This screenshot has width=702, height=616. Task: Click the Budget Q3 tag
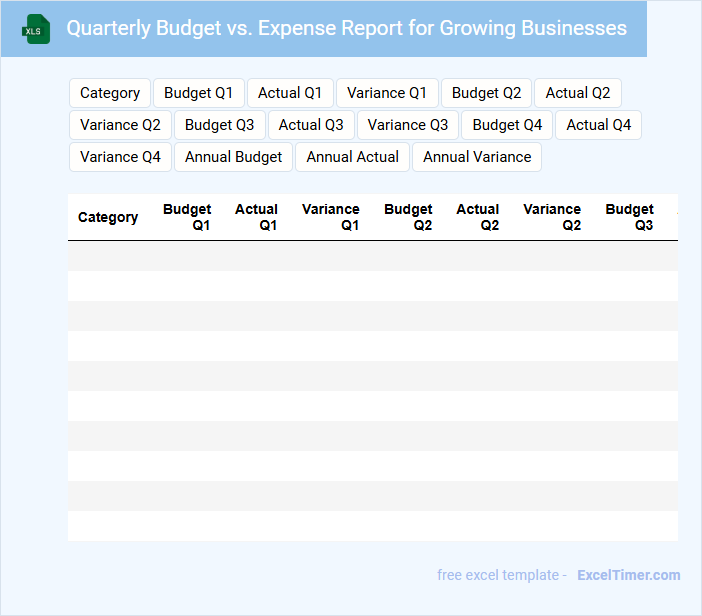(x=219, y=125)
